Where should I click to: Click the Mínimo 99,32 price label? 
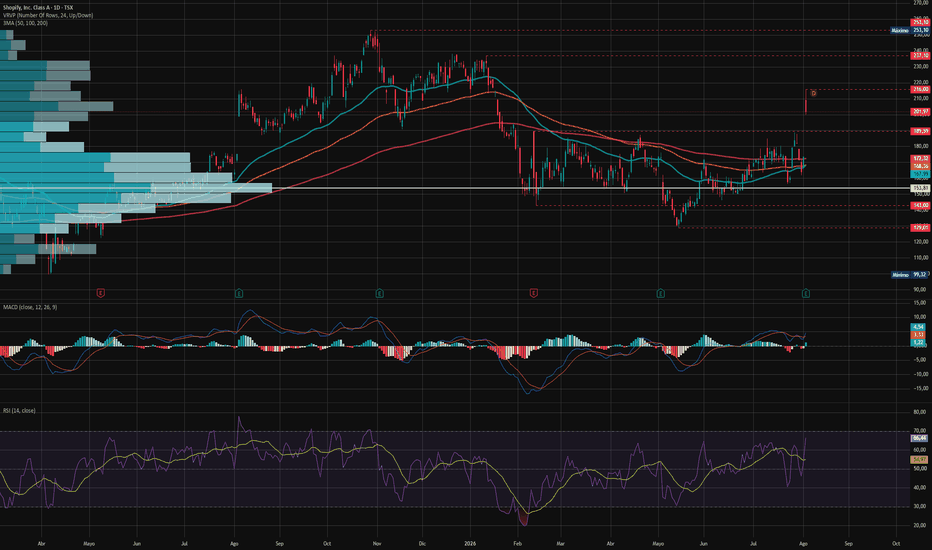pos(910,275)
